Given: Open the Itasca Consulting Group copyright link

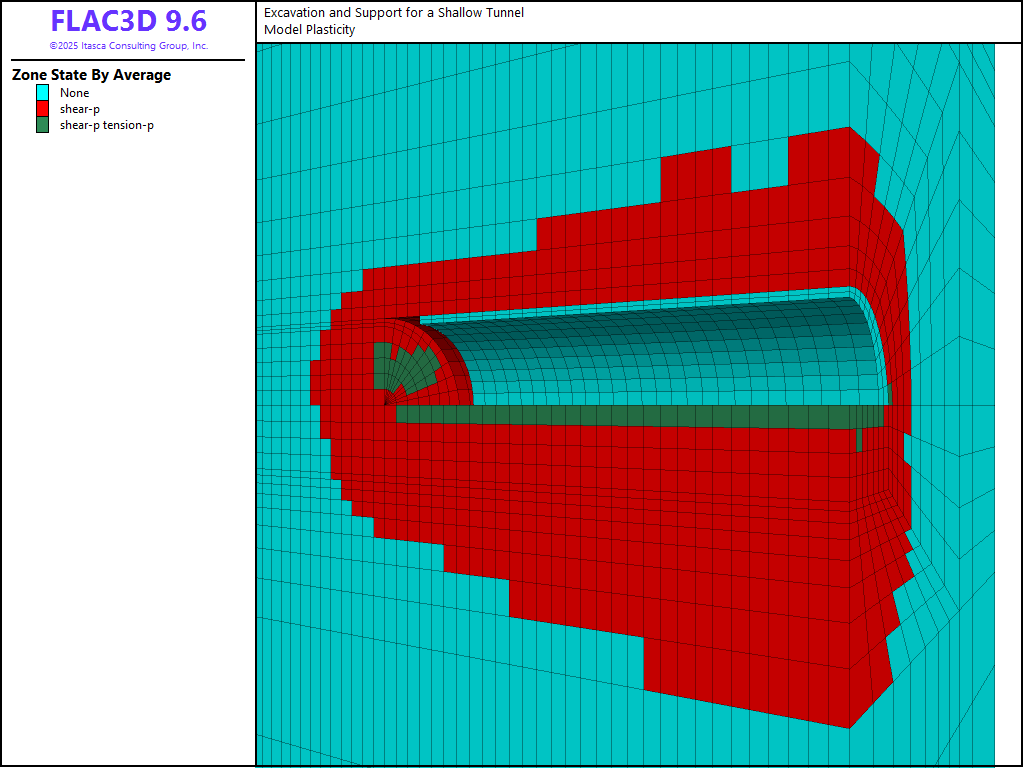Looking at the screenshot, I should [x=128, y=46].
